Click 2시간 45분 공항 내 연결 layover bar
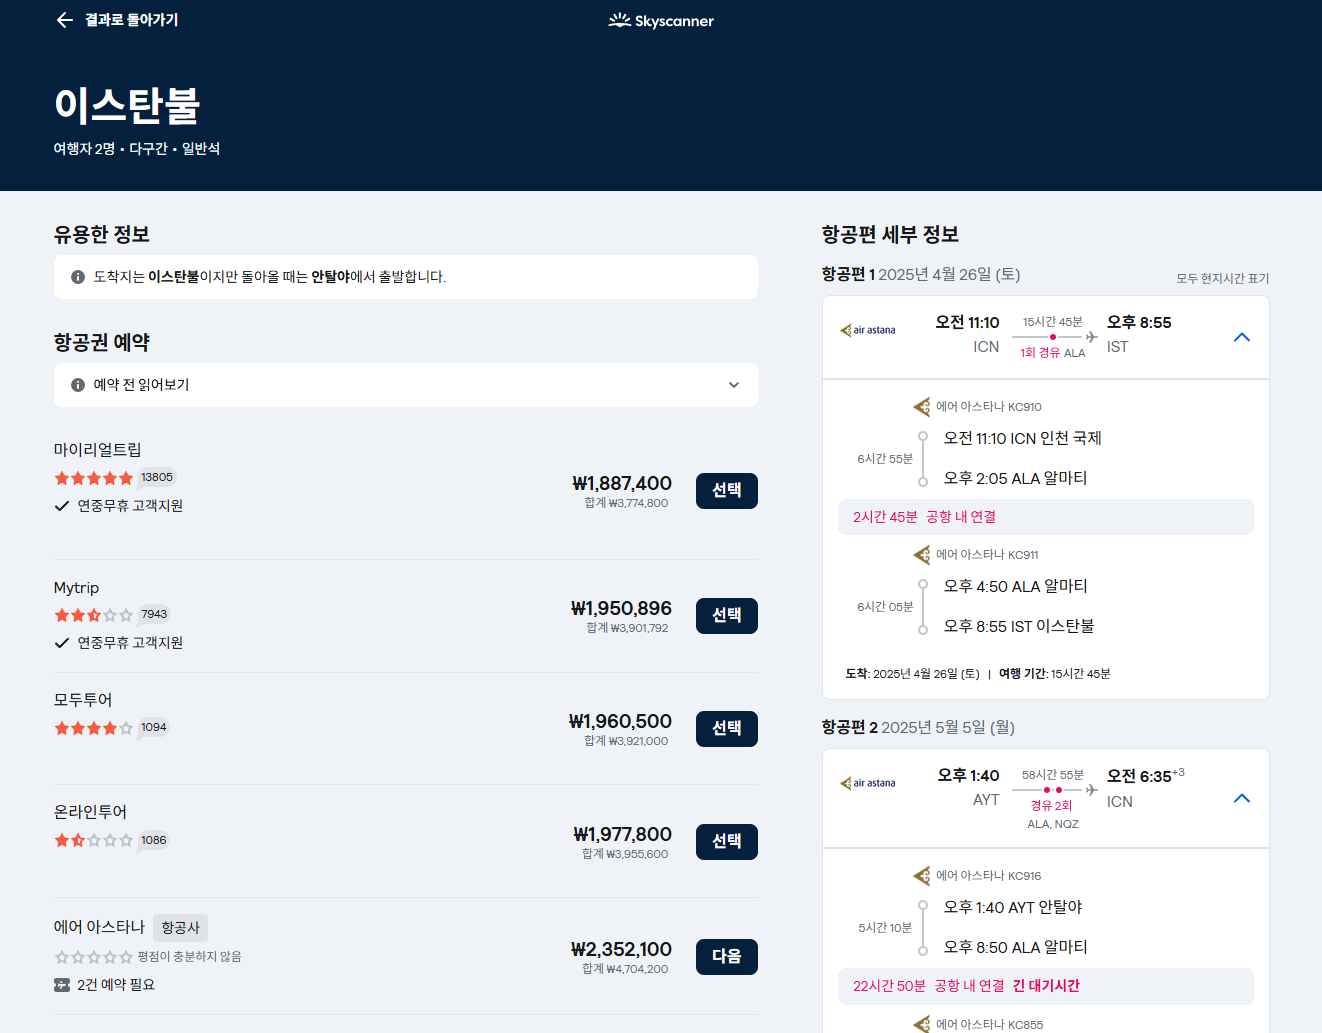Viewport: 1322px width, 1033px height. [x=1046, y=517]
